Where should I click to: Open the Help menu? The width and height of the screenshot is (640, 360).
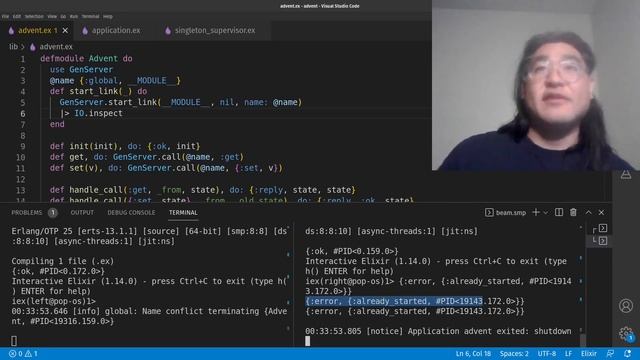(x=108, y=17)
